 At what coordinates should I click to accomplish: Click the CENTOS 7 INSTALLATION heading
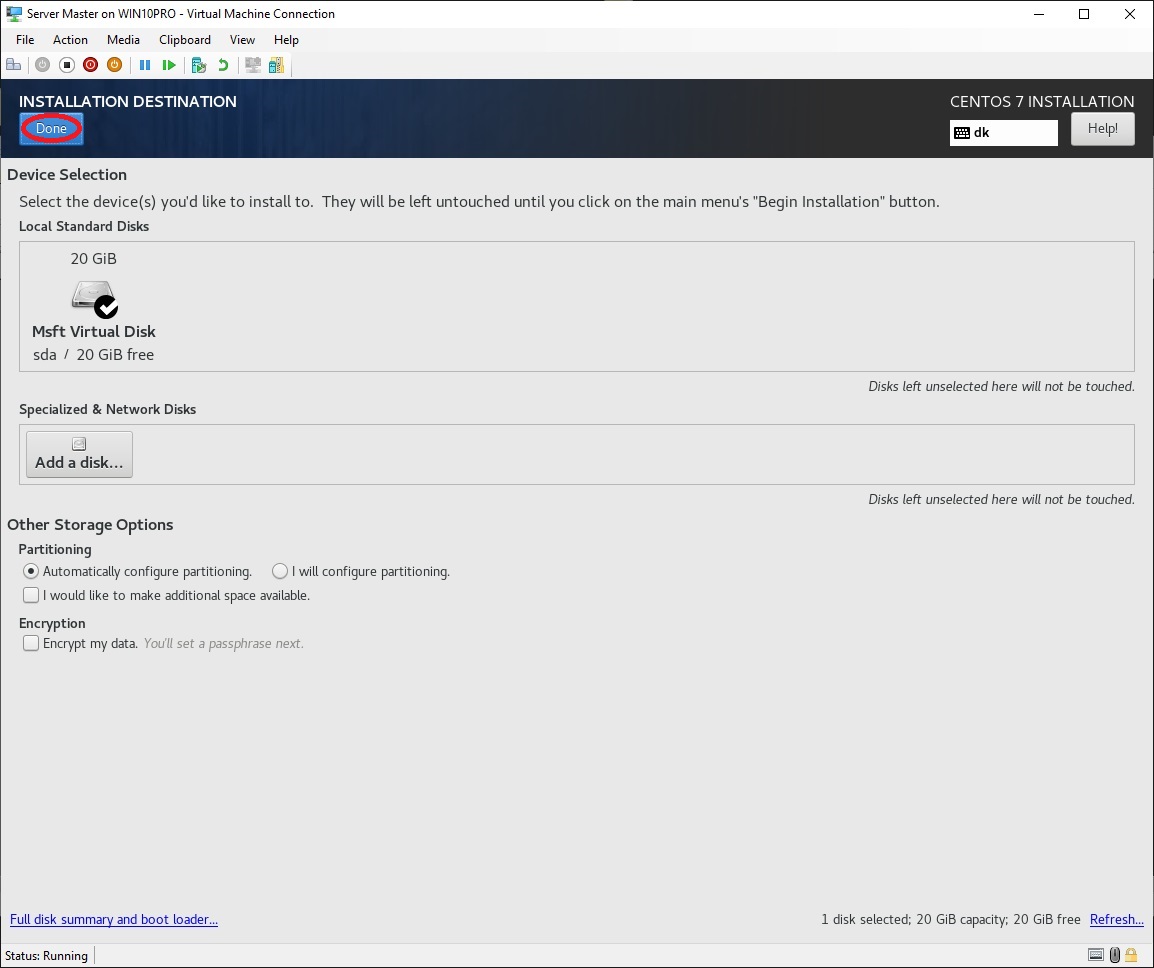tap(1042, 102)
